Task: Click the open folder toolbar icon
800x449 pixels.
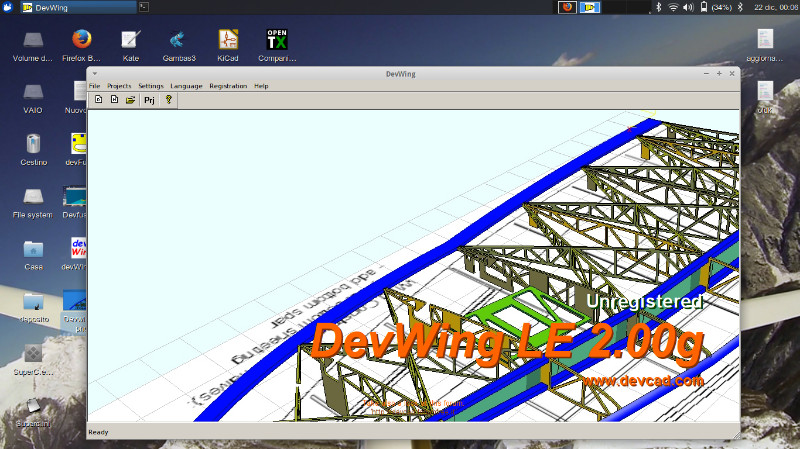Action: pos(130,100)
